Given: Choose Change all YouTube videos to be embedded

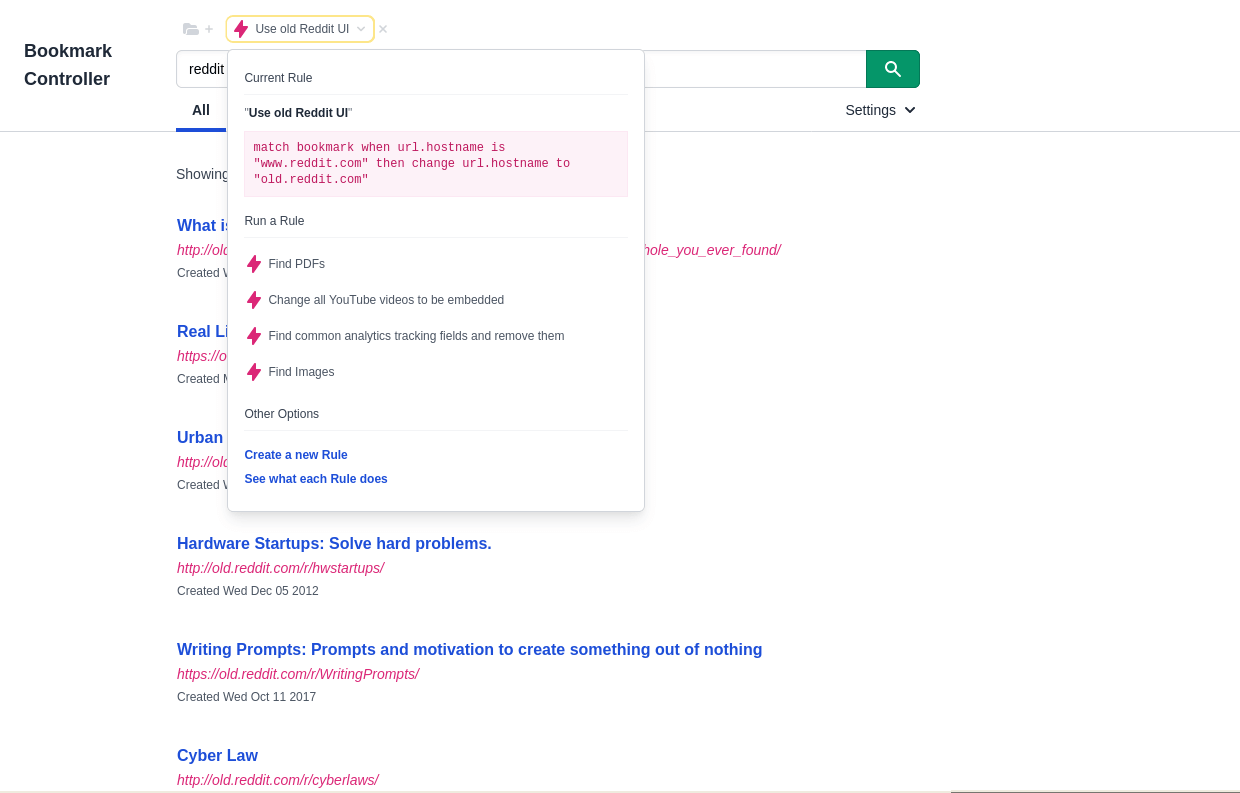Looking at the screenshot, I should click(x=387, y=300).
